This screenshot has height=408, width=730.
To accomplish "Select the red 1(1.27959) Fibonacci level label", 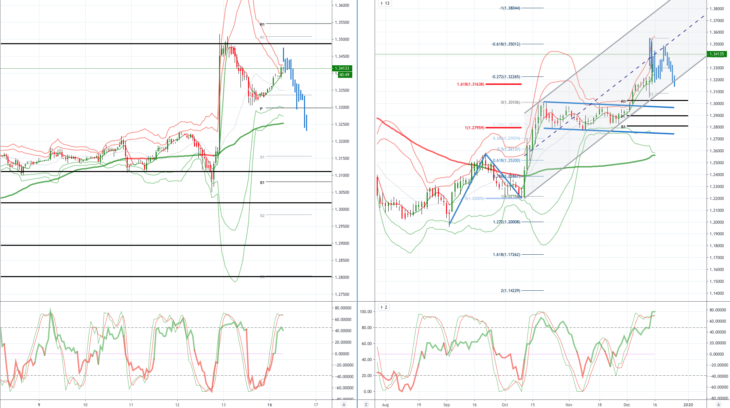I will [x=474, y=128].
